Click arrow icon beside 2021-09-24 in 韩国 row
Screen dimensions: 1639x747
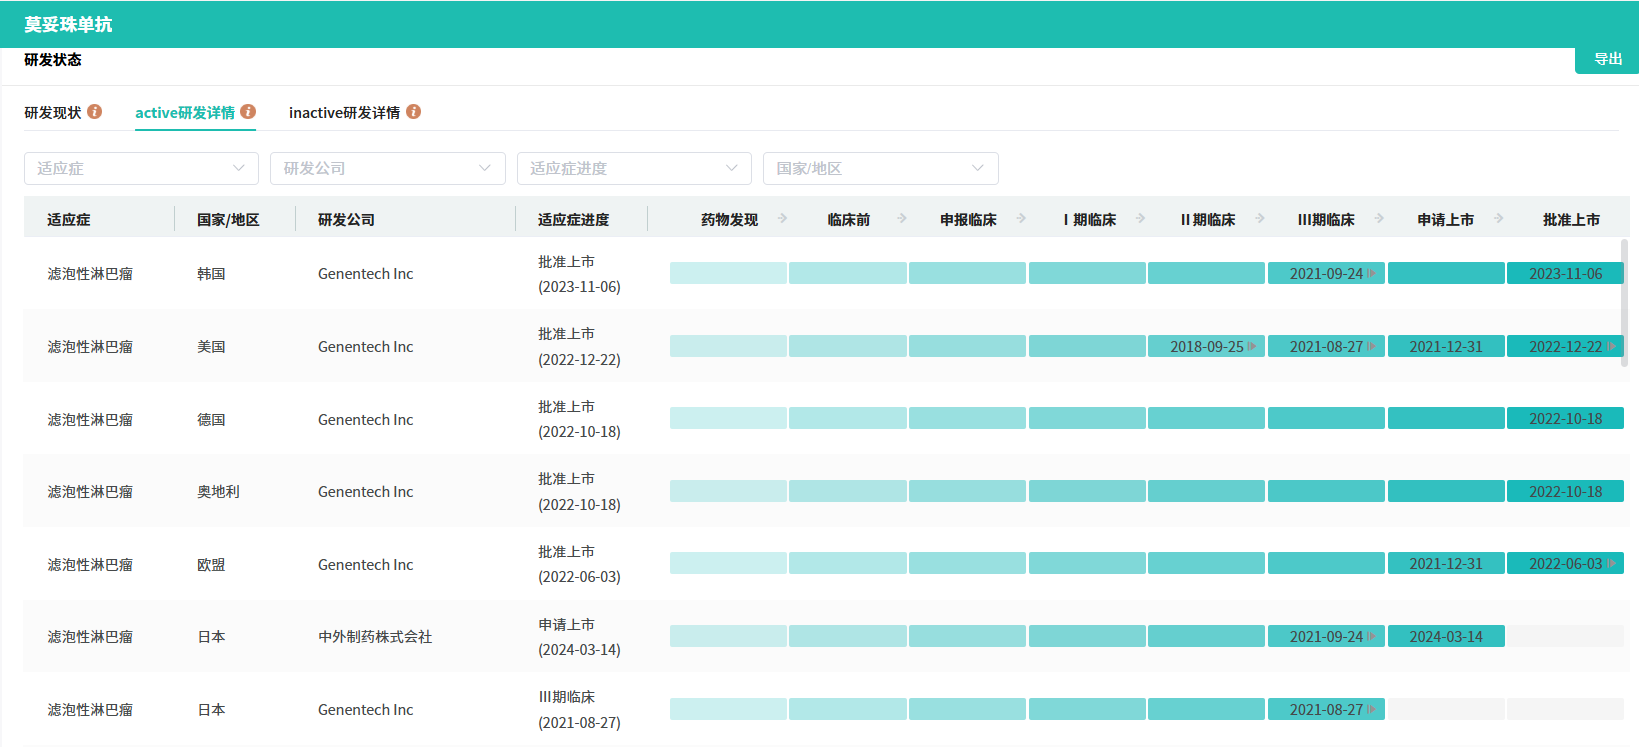click(x=1372, y=274)
